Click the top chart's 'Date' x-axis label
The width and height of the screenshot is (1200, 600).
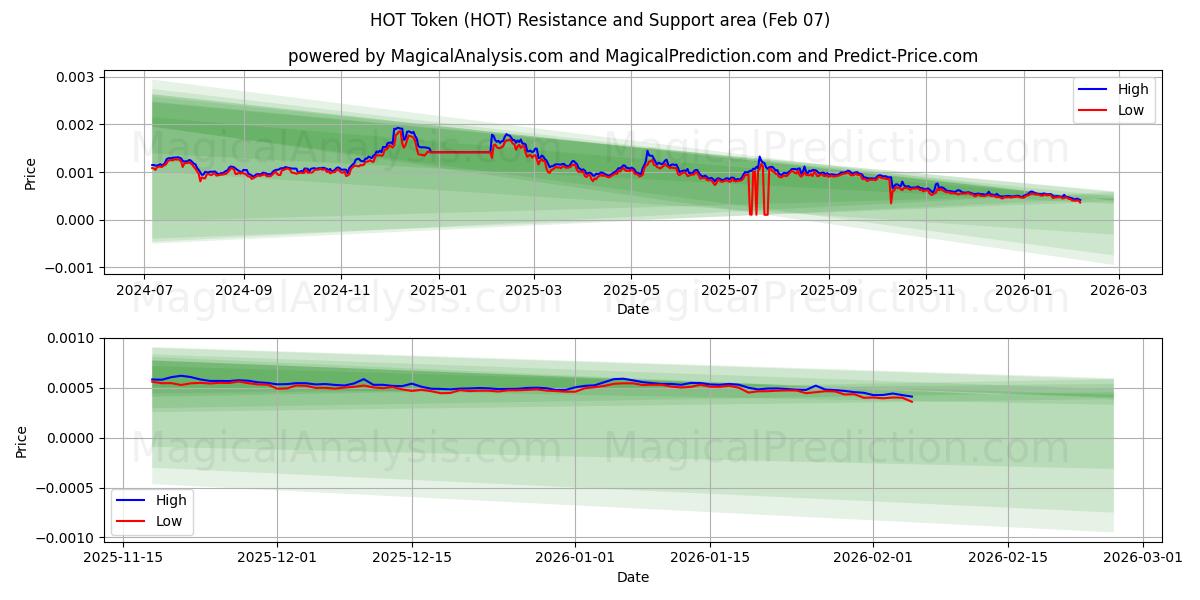(x=633, y=309)
